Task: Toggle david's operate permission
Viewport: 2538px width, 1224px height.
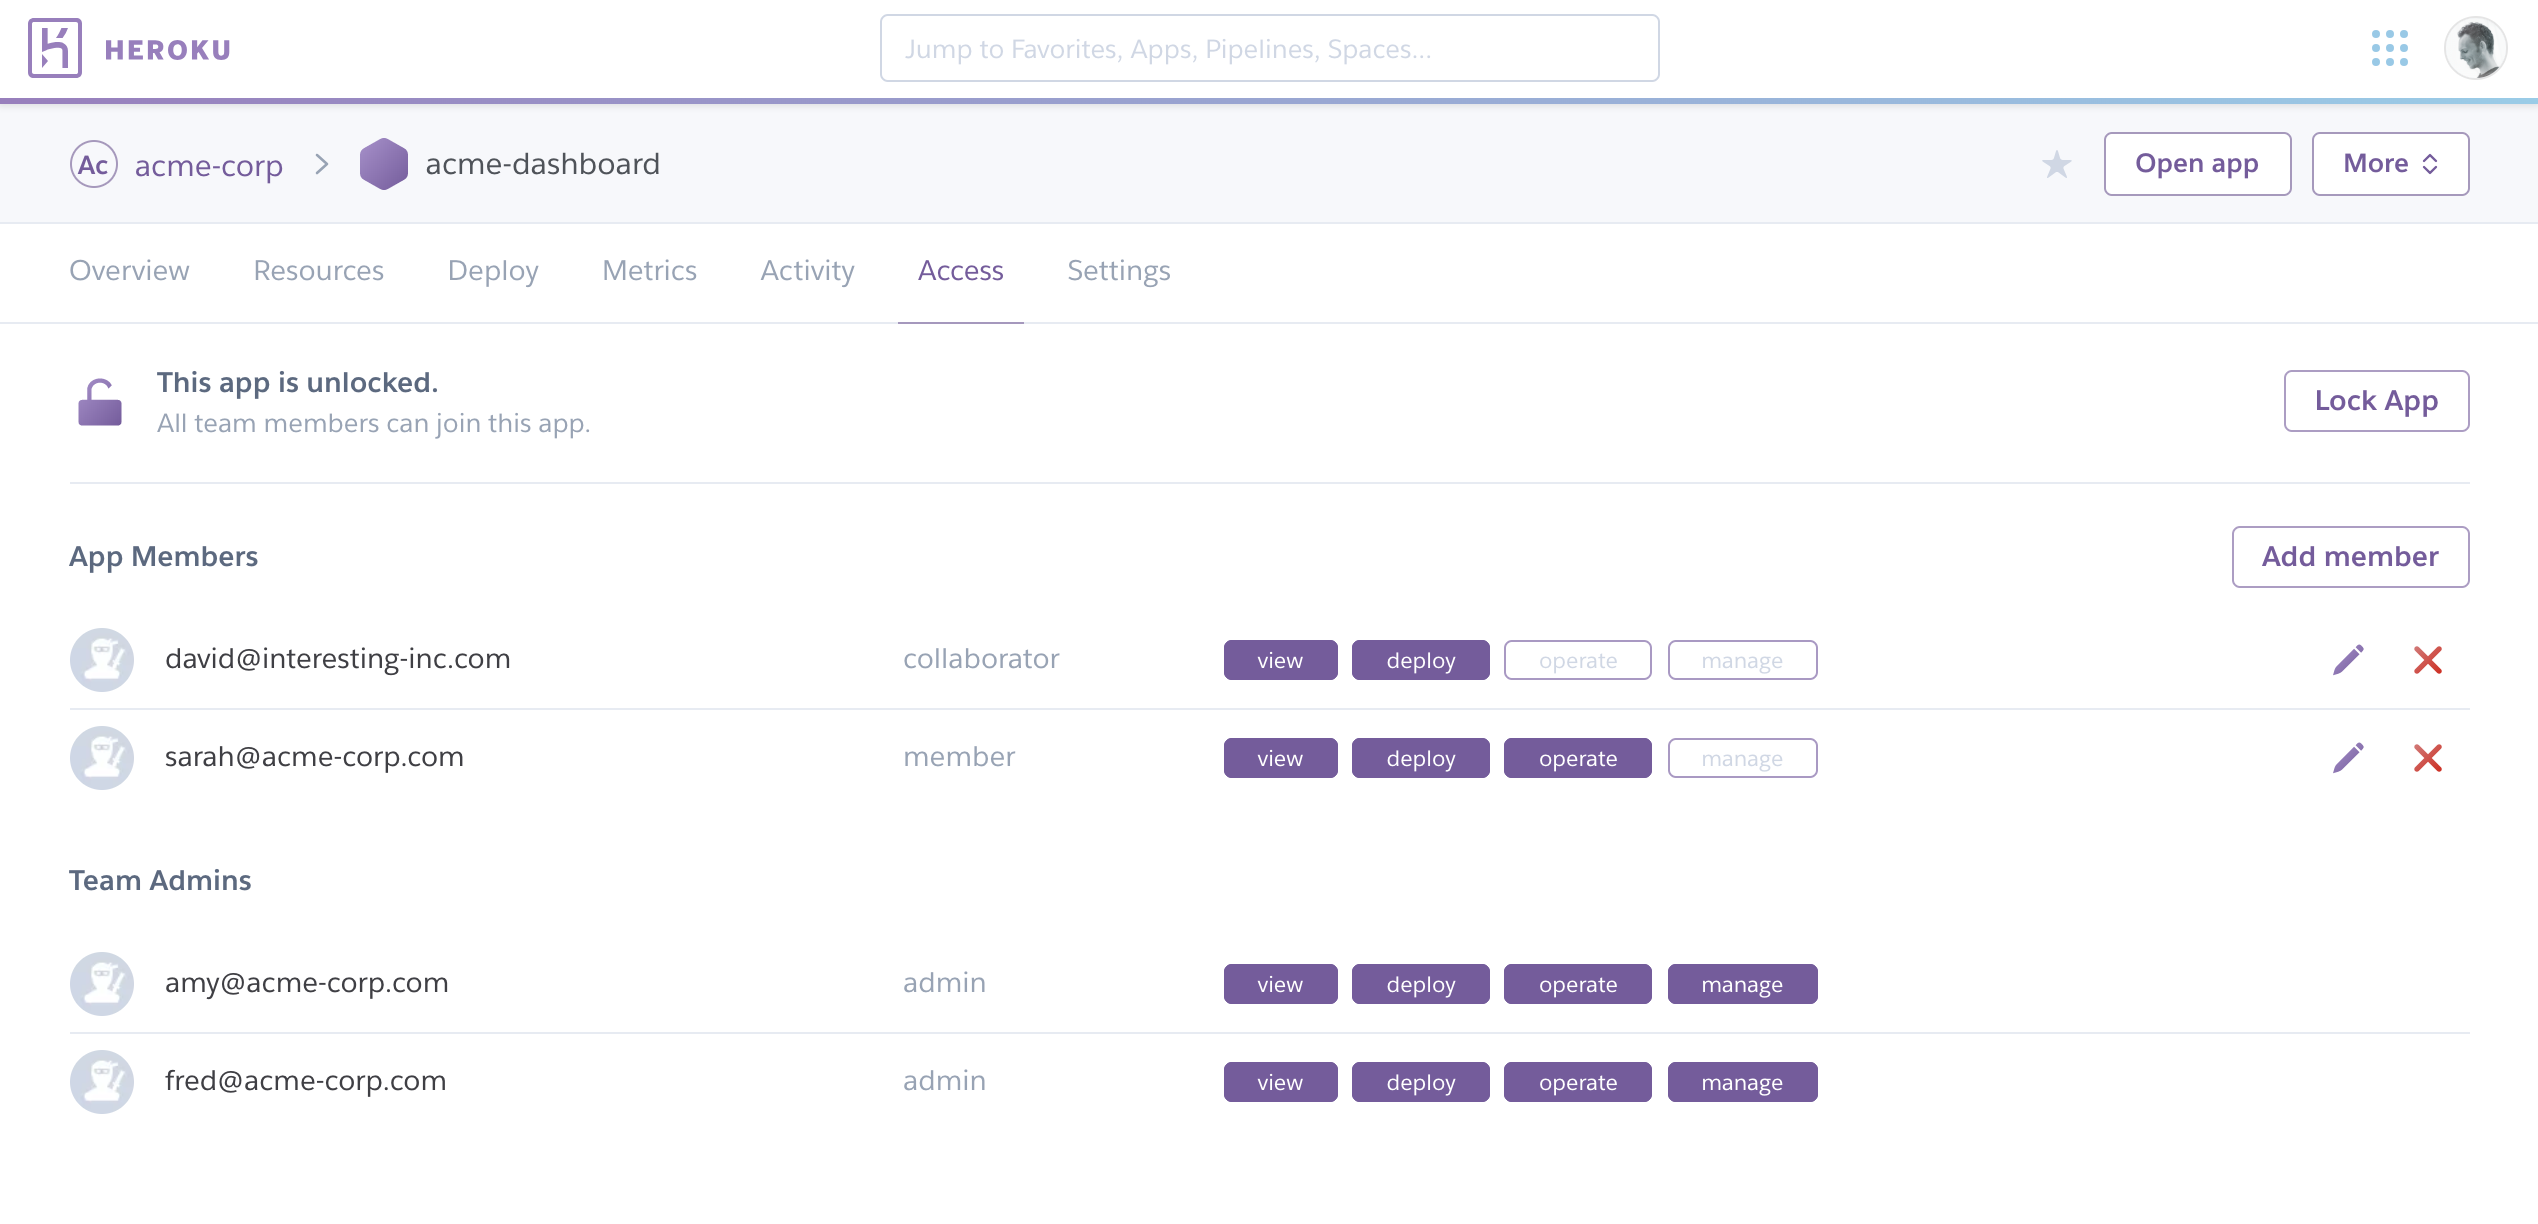Action: pyautogui.click(x=1578, y=660)
